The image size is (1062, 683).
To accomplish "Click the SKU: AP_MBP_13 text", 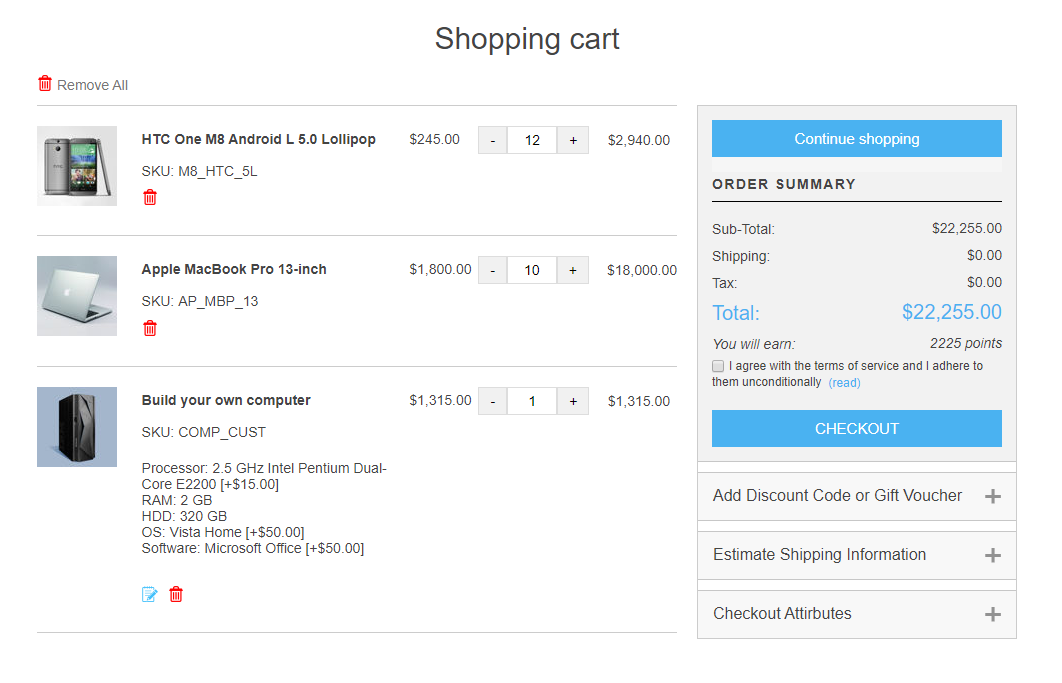I will coord(200,302).
